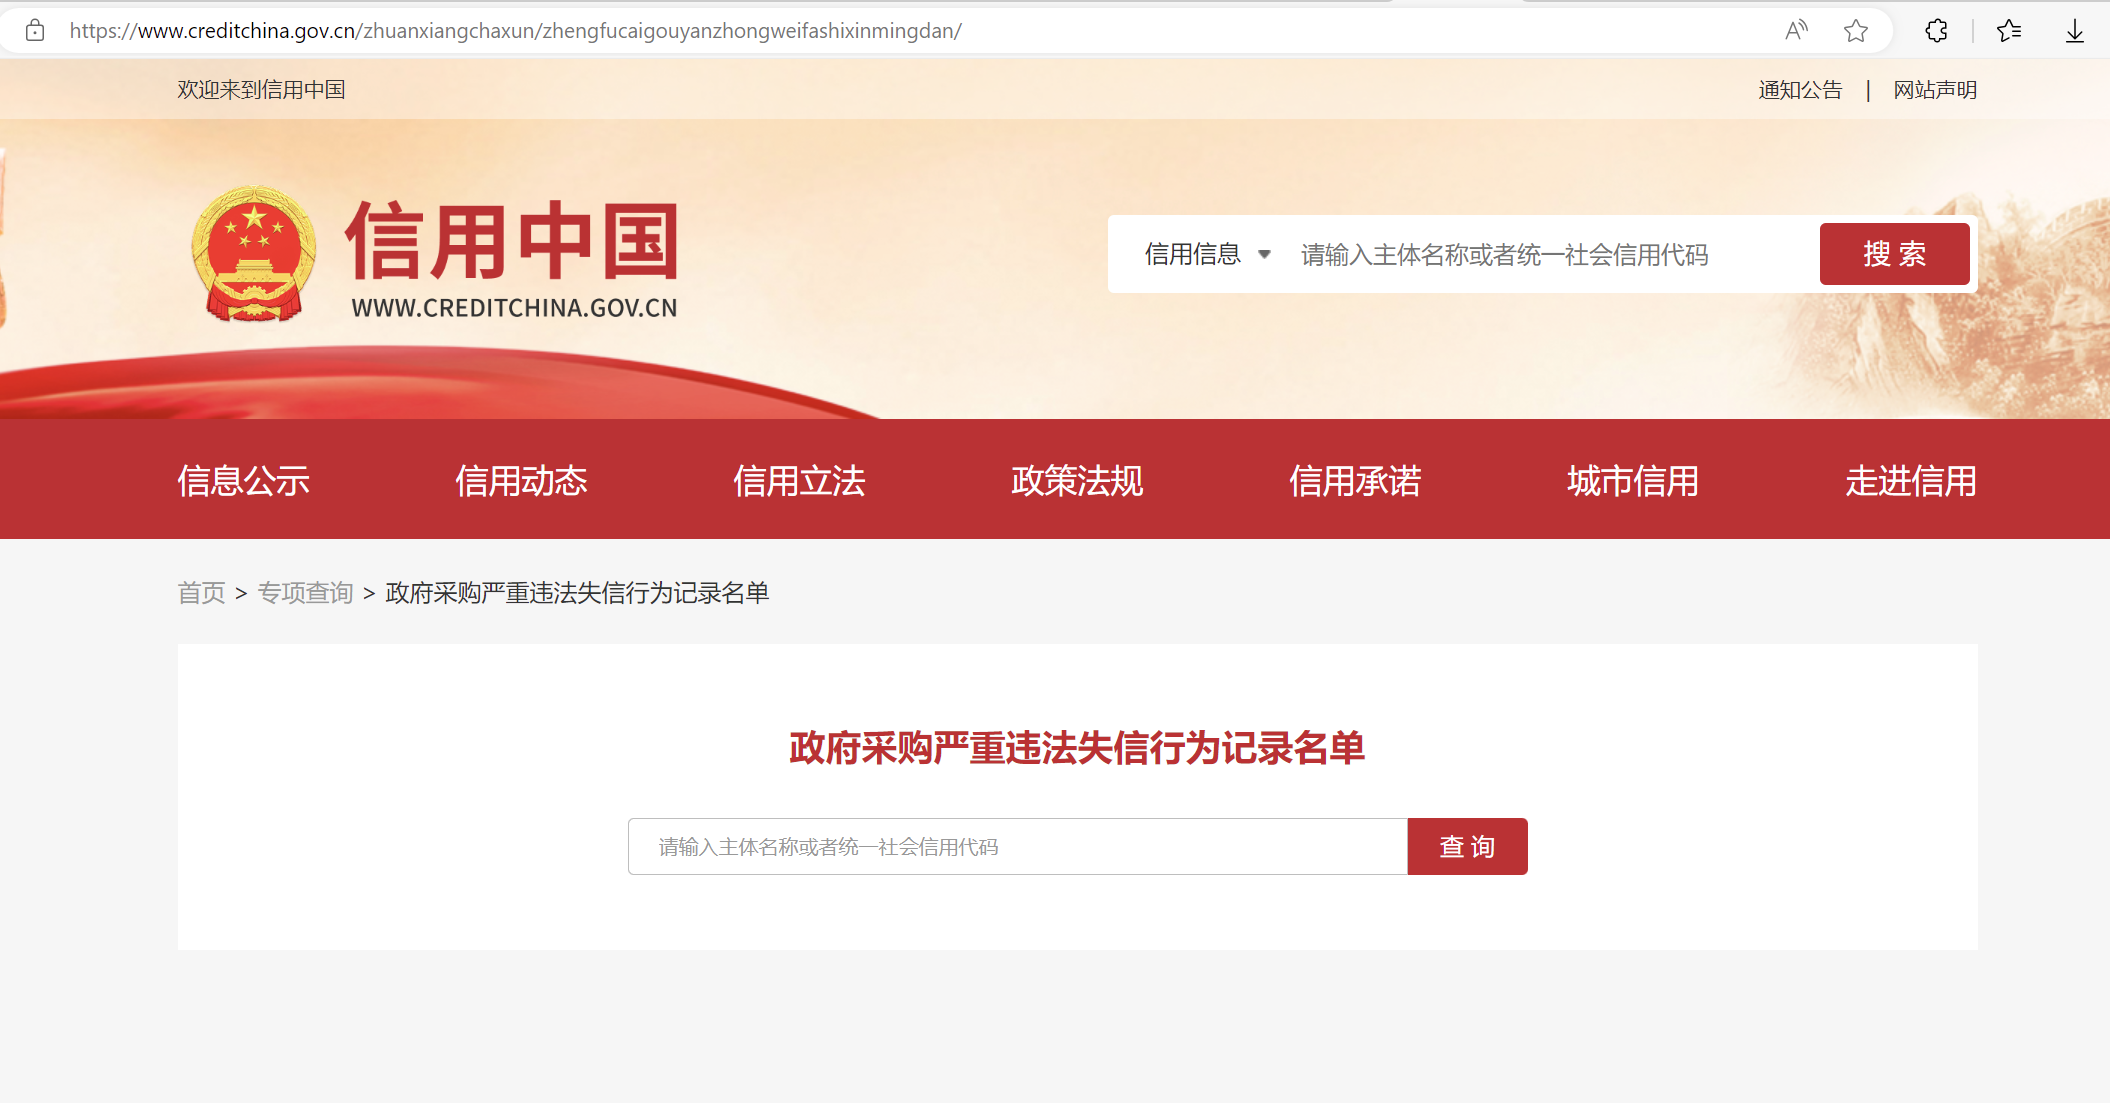Expand the 信用信息 dropdown

(x=1193, y=255)
